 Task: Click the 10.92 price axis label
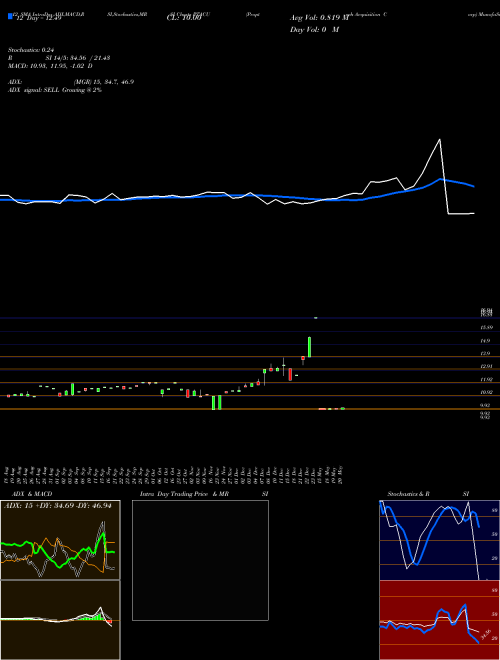[x=487, y=392]
